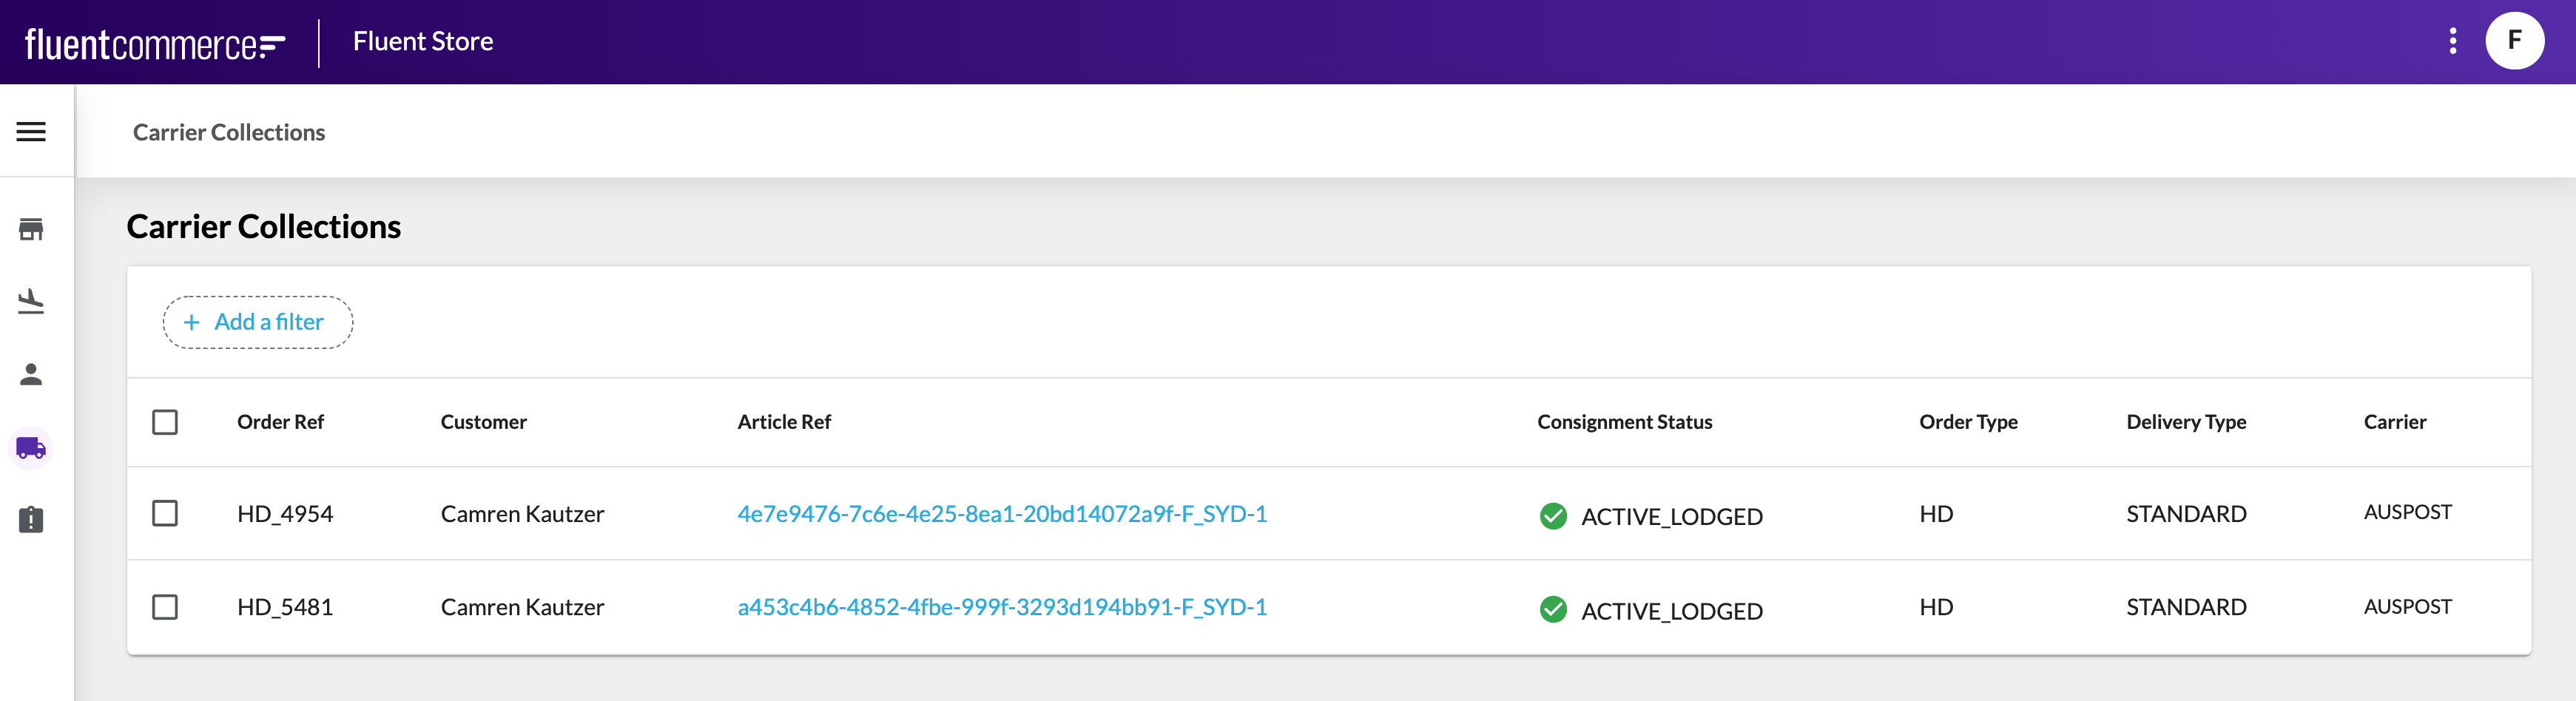Open article link starting with a453c4b6
2576x701 pixels.
click(1001, 607)
